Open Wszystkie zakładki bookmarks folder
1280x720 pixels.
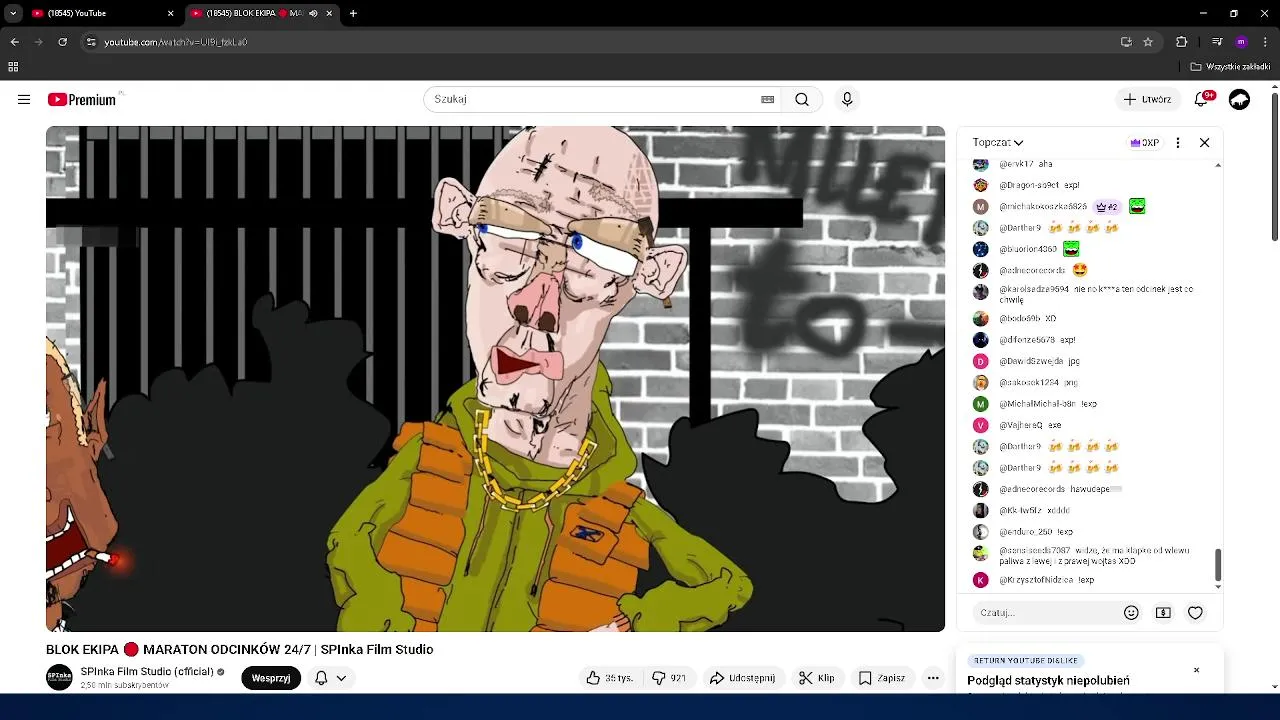pos(1230,67)
